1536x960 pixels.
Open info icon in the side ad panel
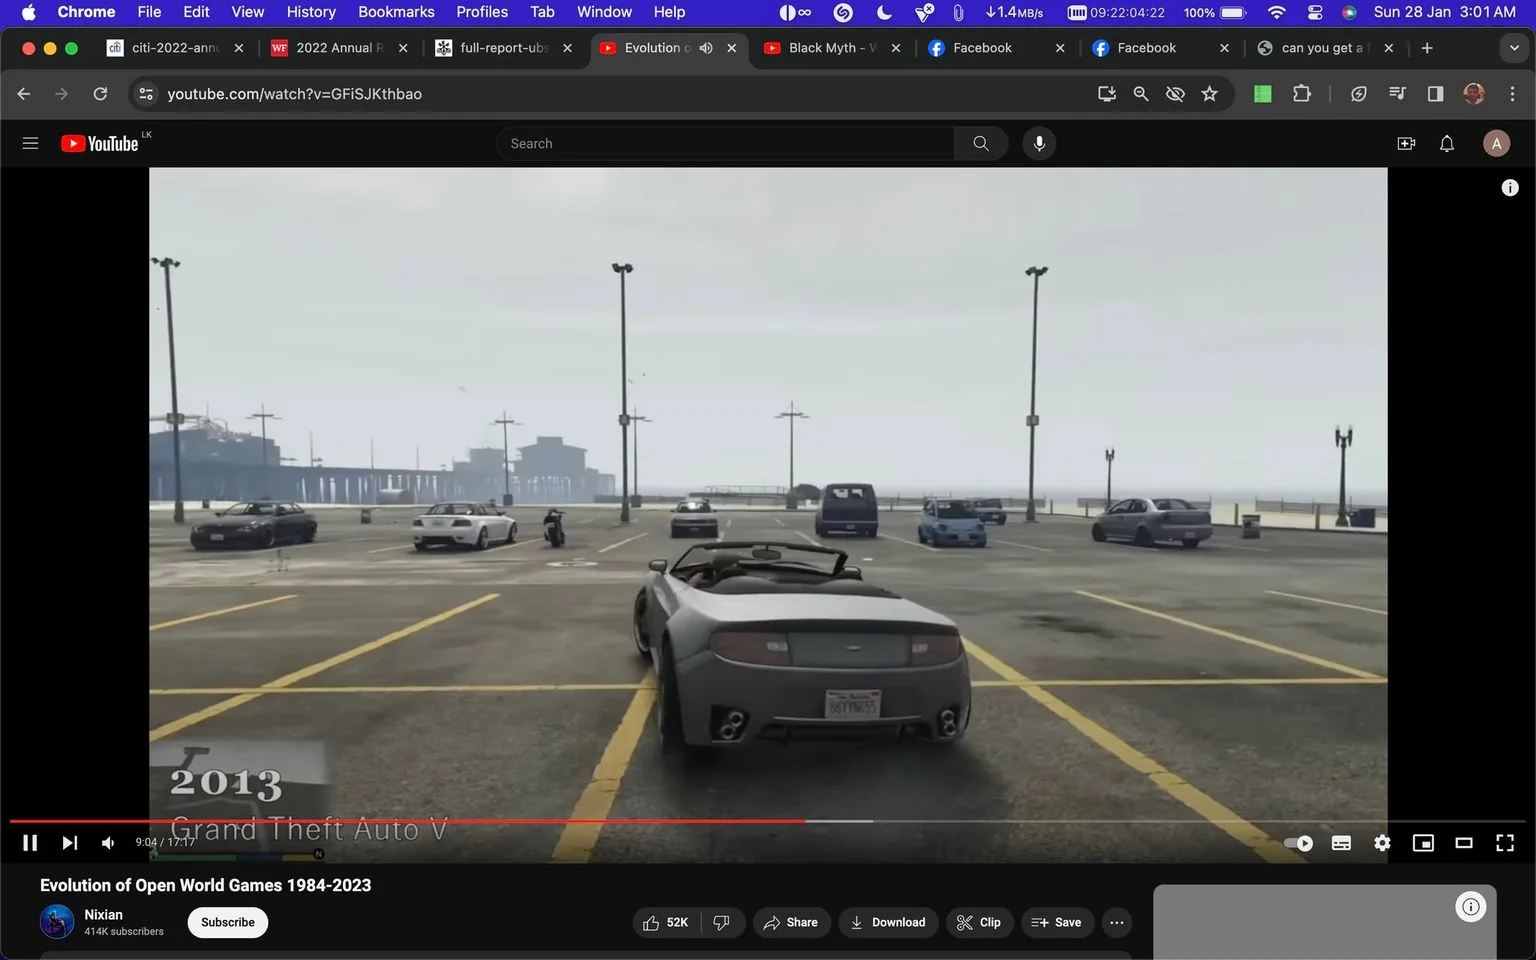(x=1471, y=907)
